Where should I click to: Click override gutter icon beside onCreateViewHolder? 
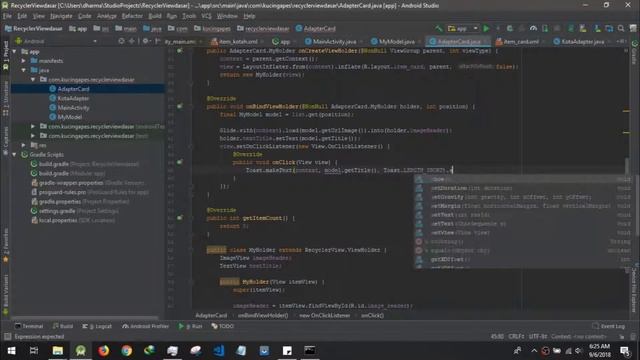pos(180,51)
